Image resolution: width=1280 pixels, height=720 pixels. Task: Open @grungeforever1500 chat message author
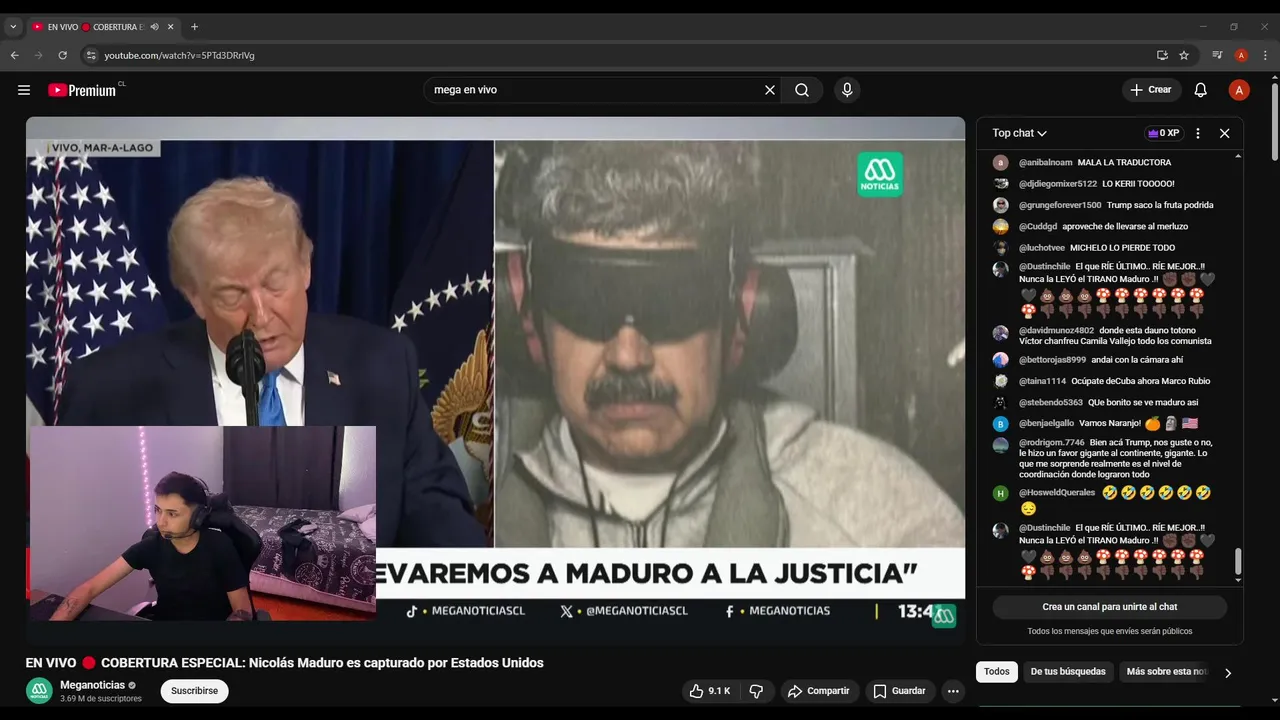pos(1060,205)
